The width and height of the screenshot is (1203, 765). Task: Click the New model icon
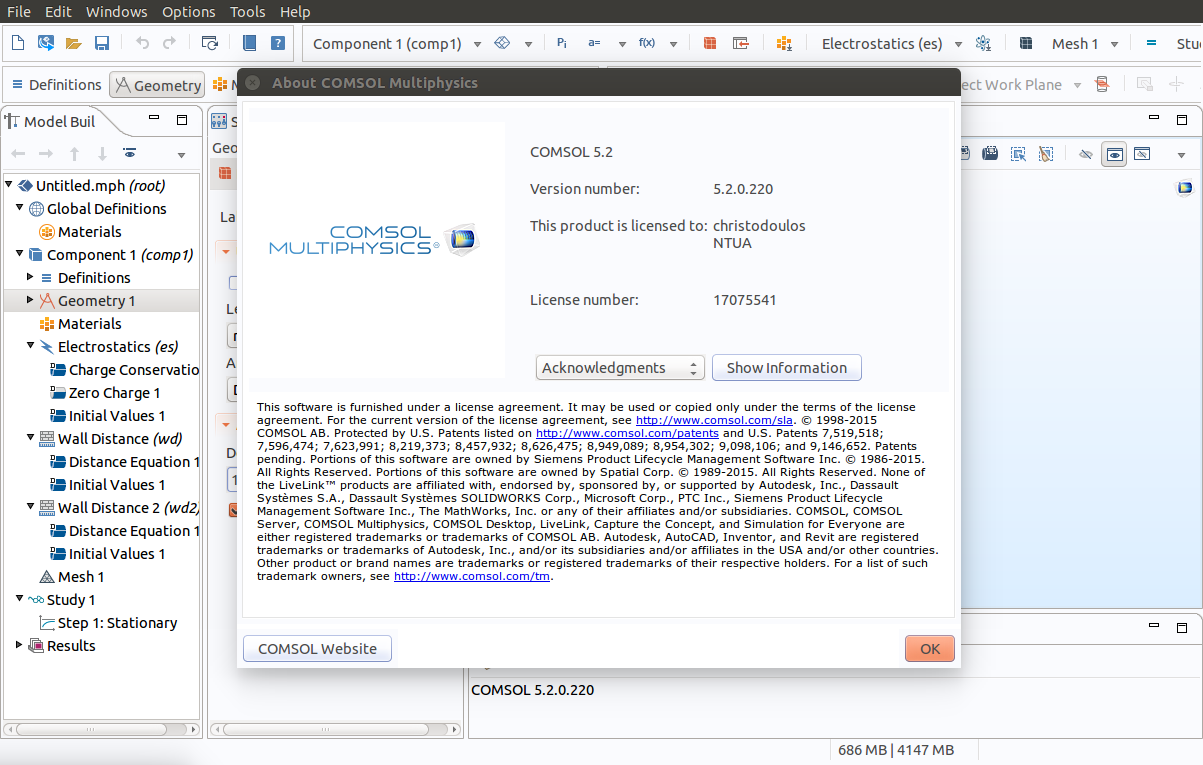[x=17, y=43]
